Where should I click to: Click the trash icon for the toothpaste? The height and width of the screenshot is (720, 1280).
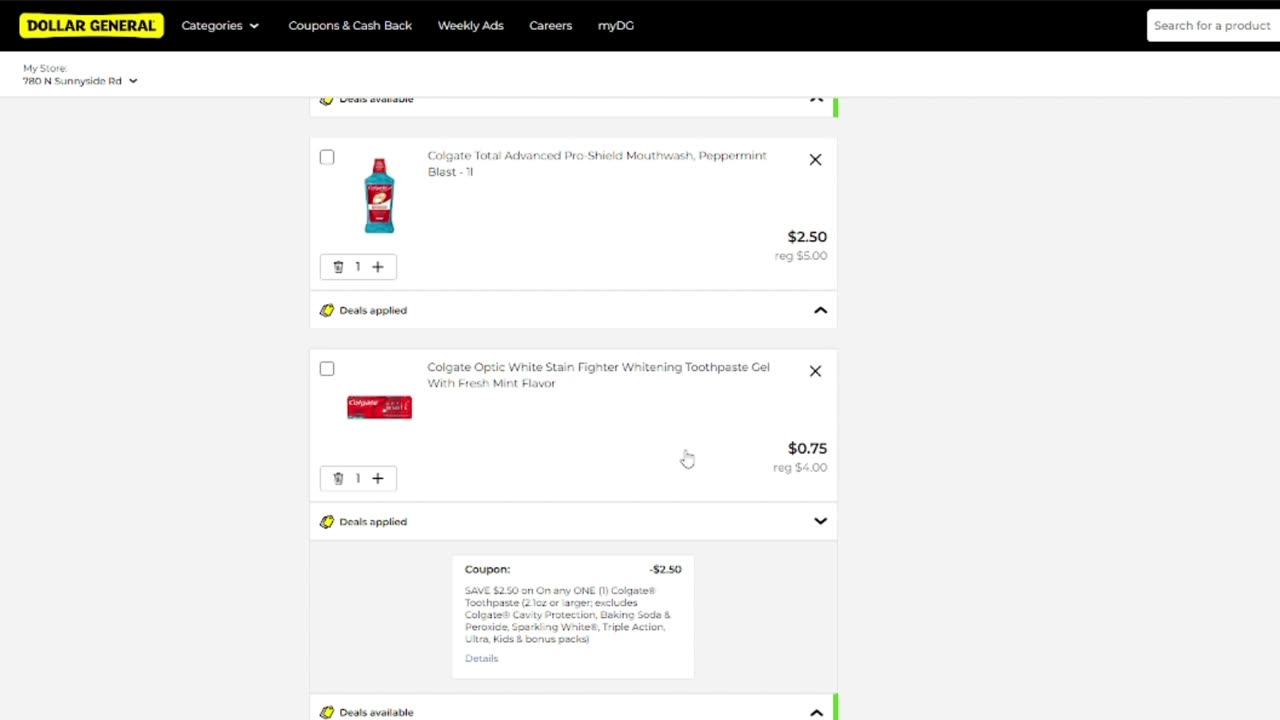(x=338, y=478)
